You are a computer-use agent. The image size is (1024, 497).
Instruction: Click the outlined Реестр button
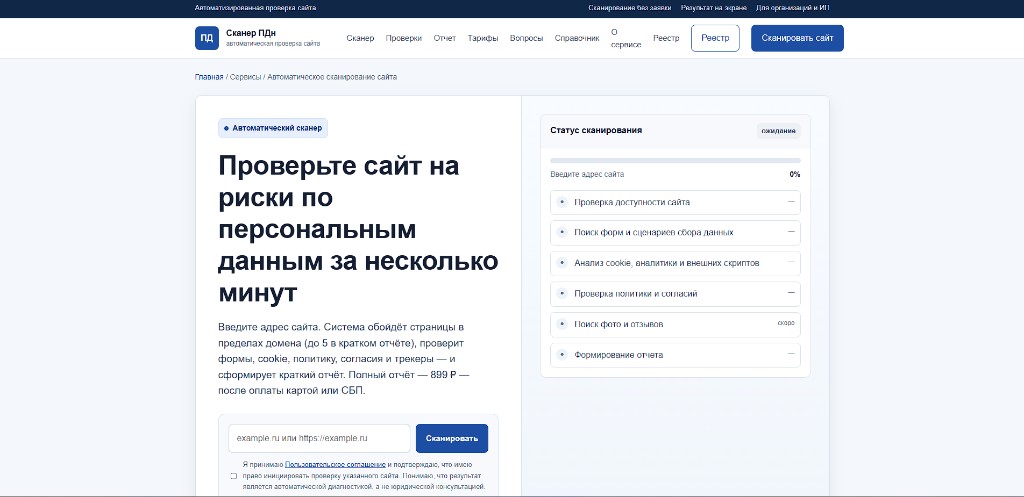715,38
